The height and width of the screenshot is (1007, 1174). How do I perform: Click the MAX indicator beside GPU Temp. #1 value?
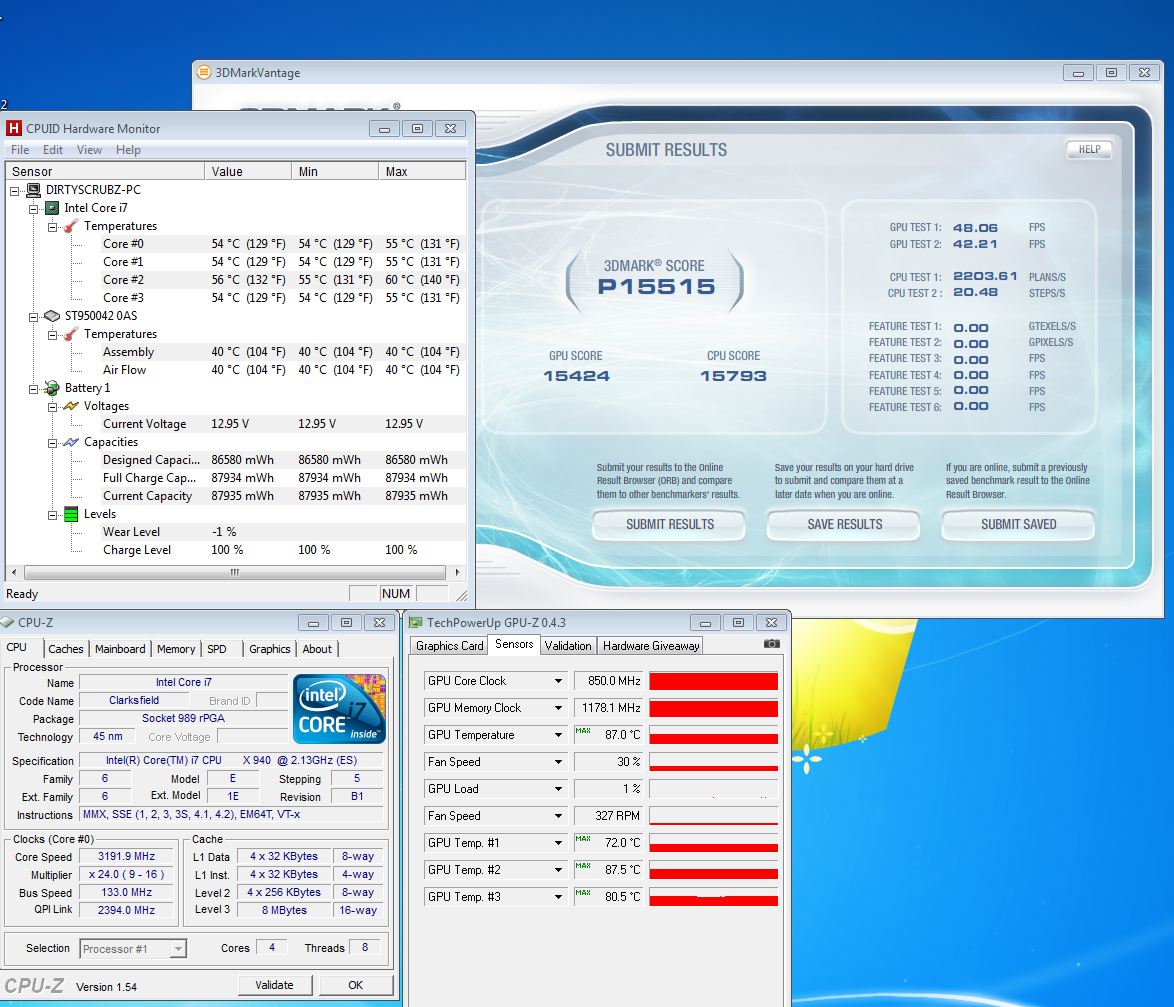pos(583,839)
